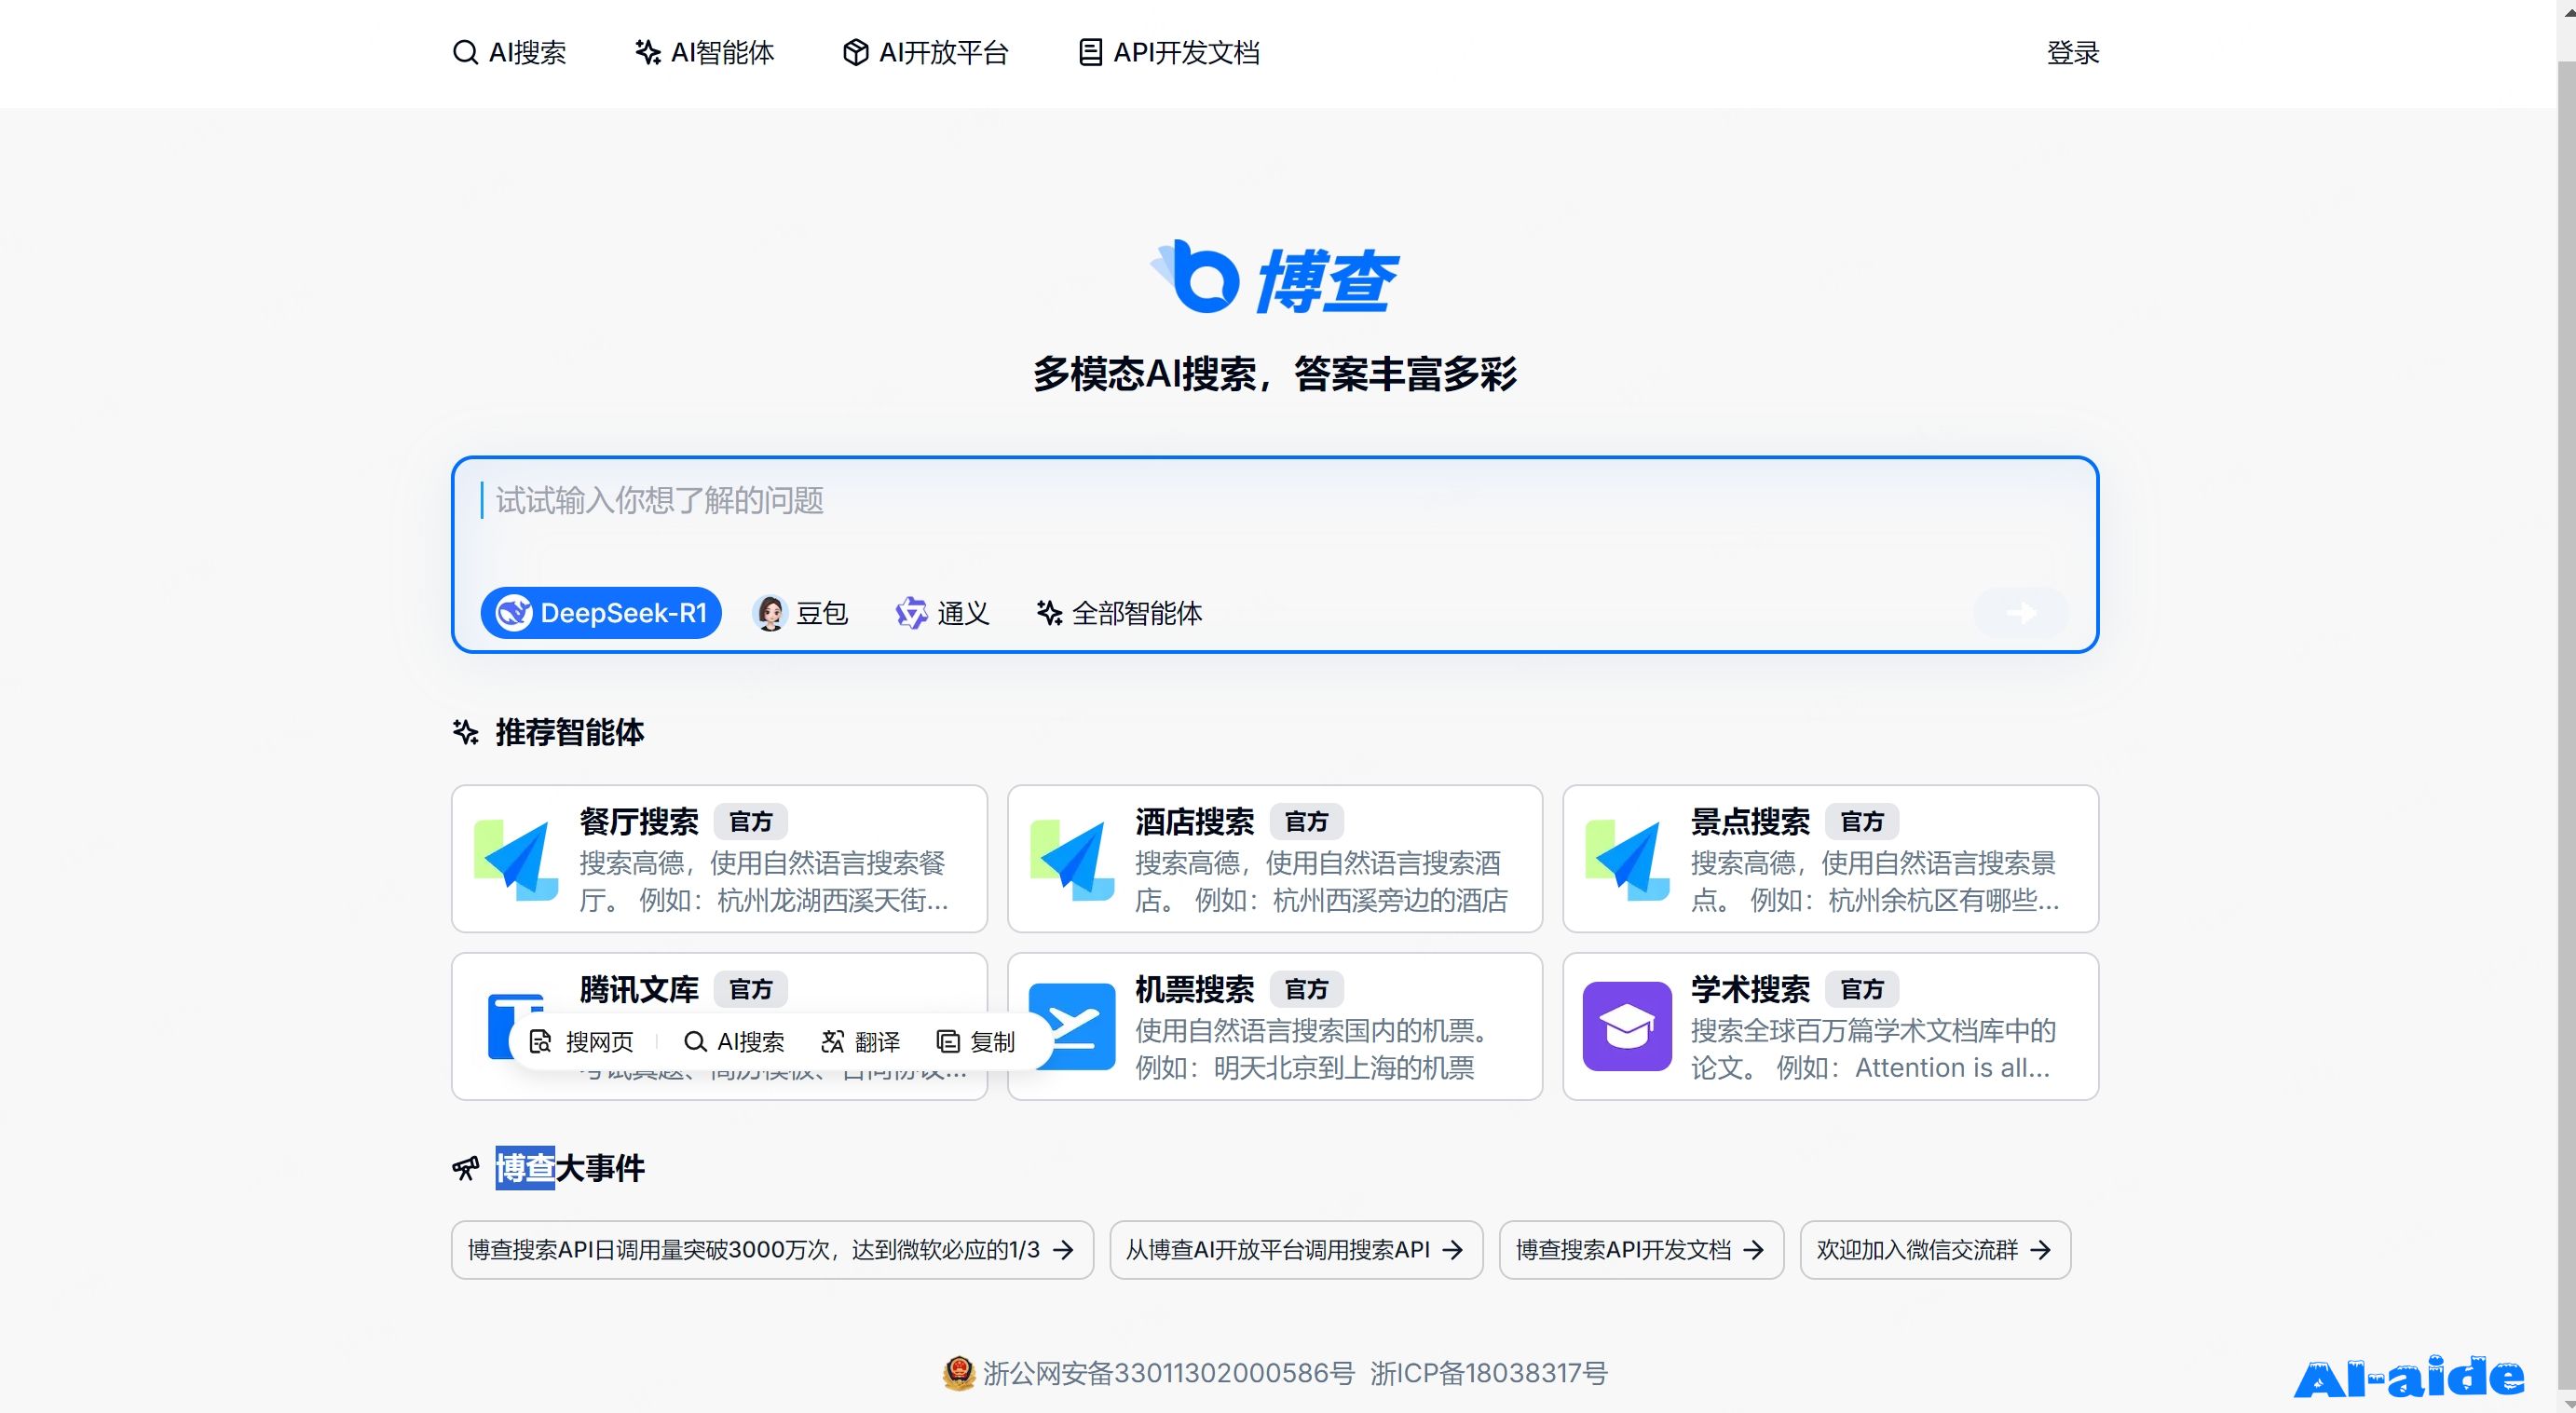This screenshot has height=1413, width=2576.
Task: Click the 博查 logo
Action: click(x=1274, y=277)
